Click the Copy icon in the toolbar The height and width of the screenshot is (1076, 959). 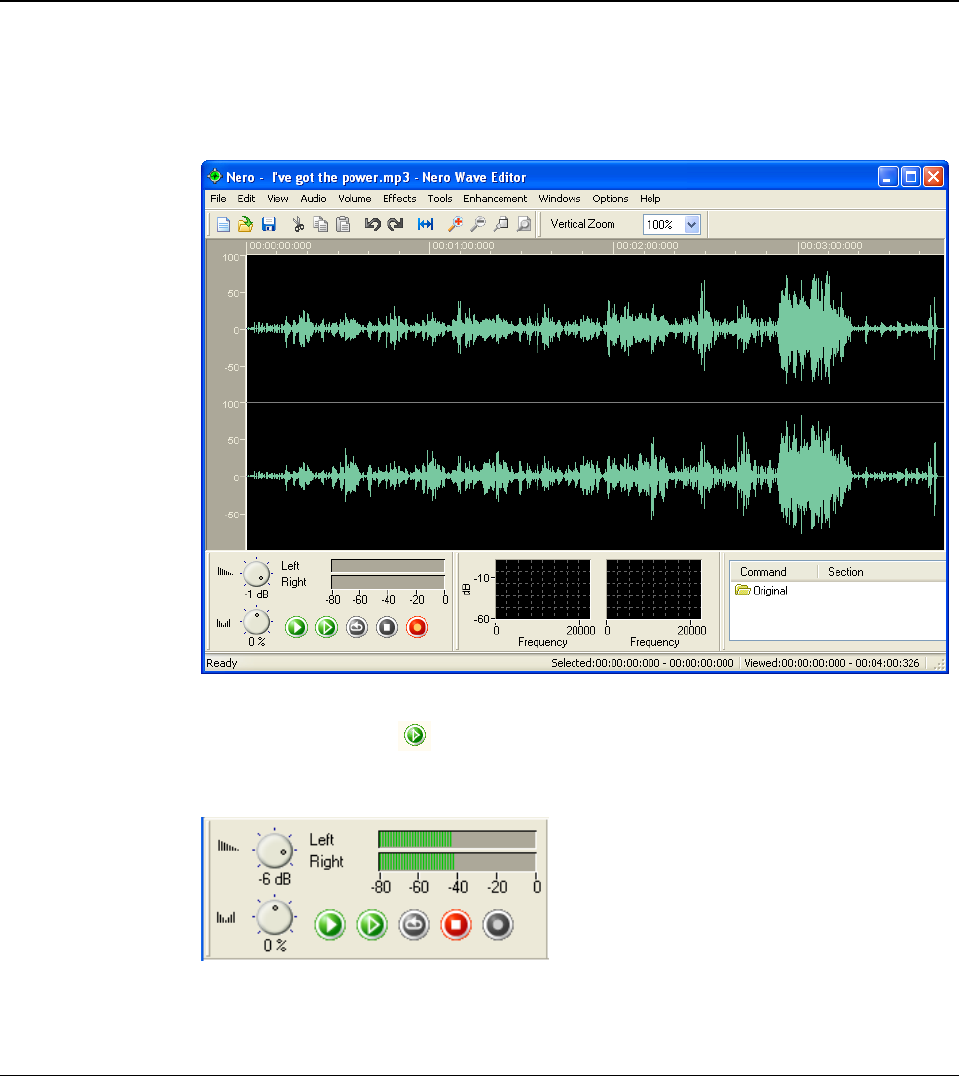click(x=320, y=224)
